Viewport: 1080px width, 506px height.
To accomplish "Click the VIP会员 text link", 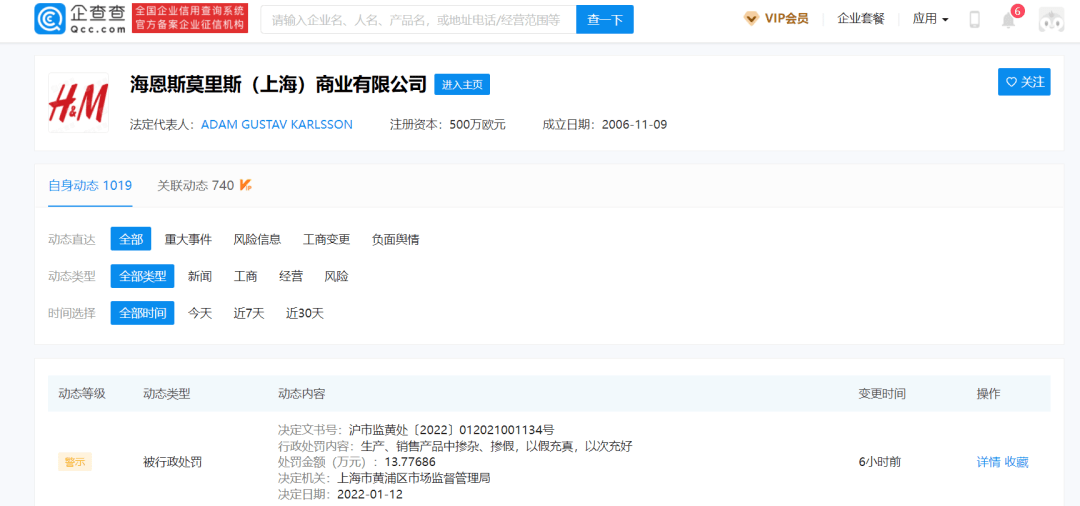I will pos(787,19).
